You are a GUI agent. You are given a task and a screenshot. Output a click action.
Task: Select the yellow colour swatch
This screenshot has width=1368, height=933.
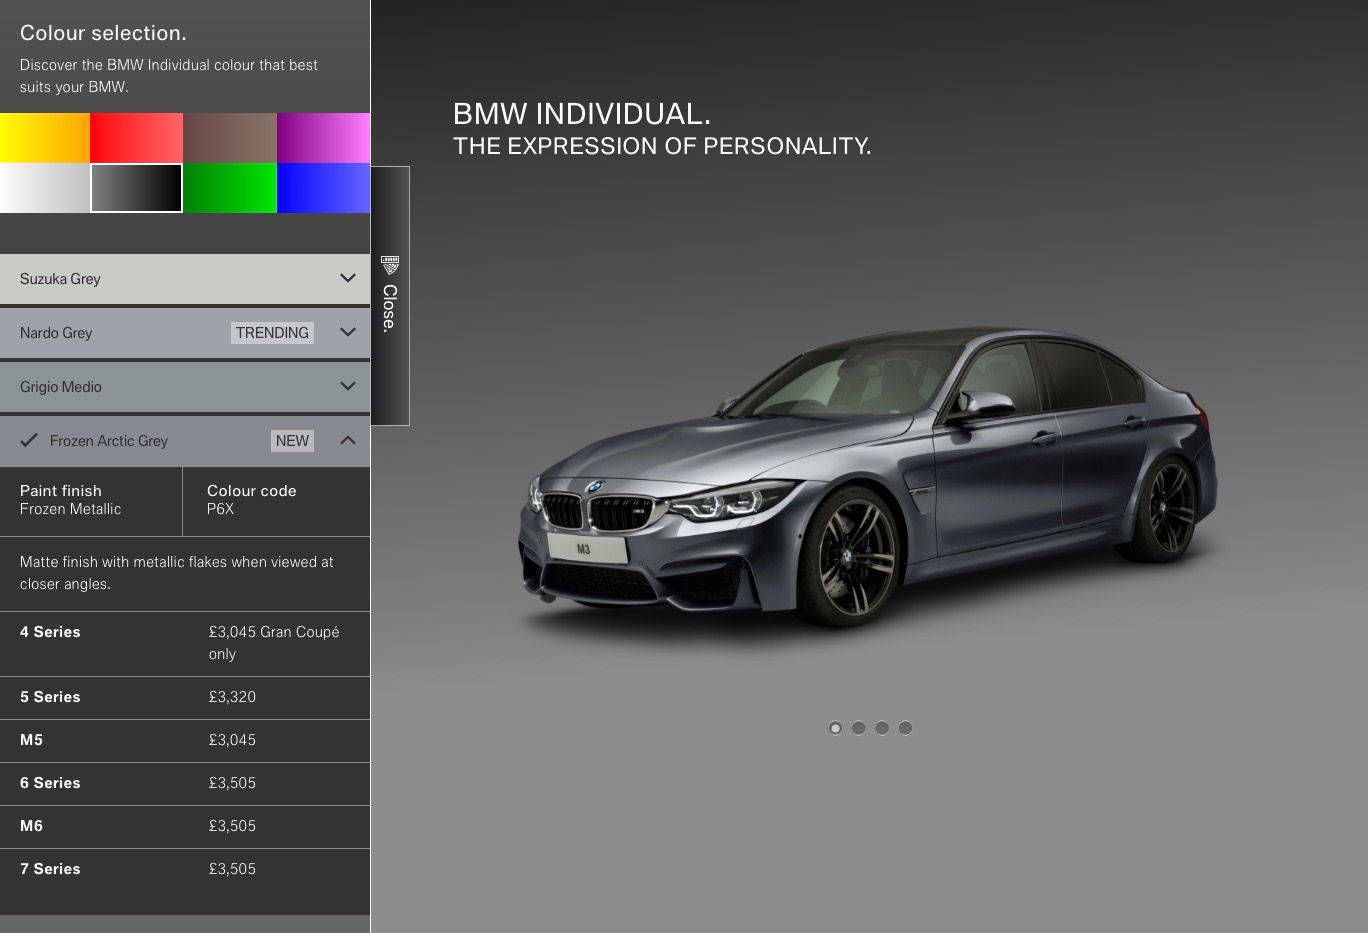tap(45, 137)
